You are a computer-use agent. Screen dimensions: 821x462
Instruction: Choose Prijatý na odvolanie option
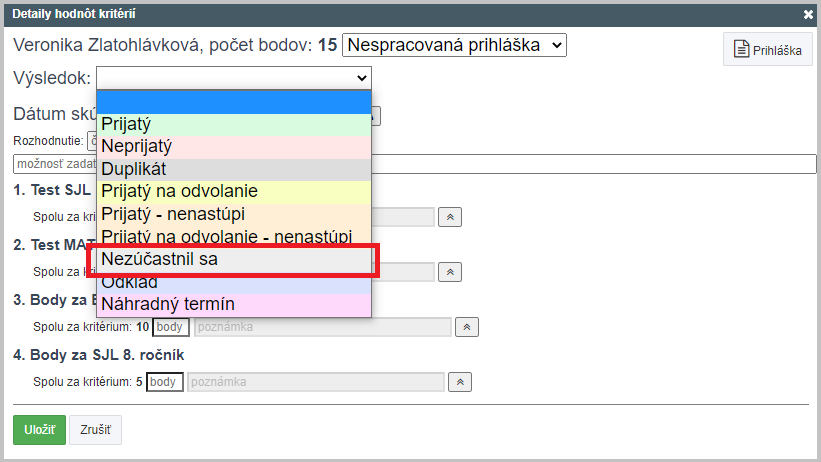click(x=234, y=192)
